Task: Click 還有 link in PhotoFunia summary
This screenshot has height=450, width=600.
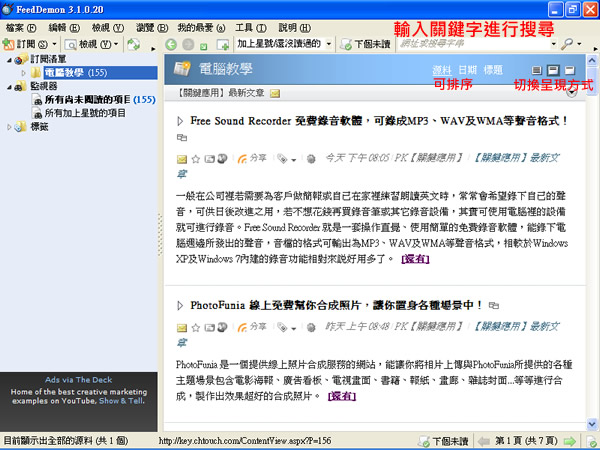Action: (x=342, y=396)
